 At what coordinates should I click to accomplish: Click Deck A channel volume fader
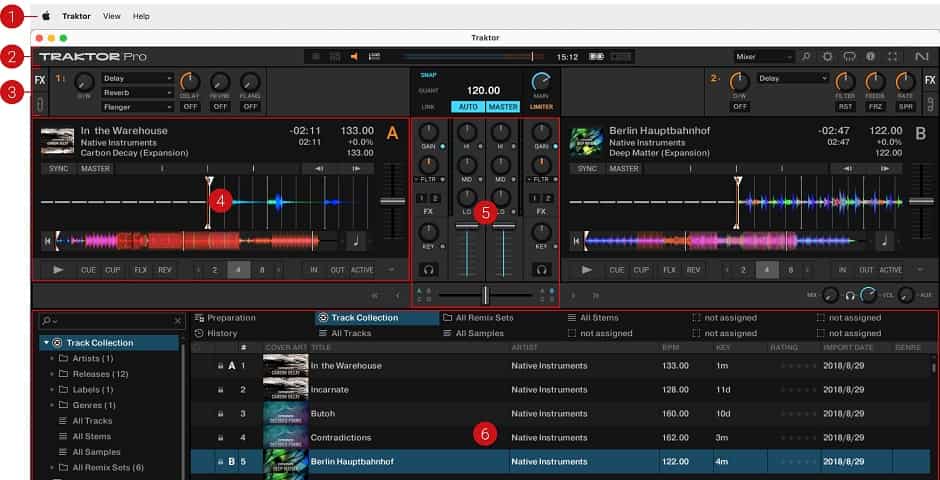(468, 225)
